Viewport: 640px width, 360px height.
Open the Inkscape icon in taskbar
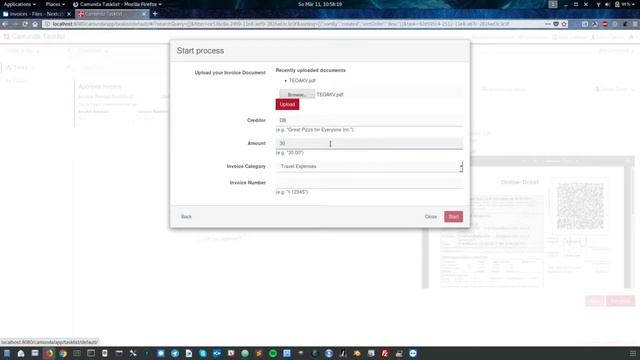(x=343, y=353)
